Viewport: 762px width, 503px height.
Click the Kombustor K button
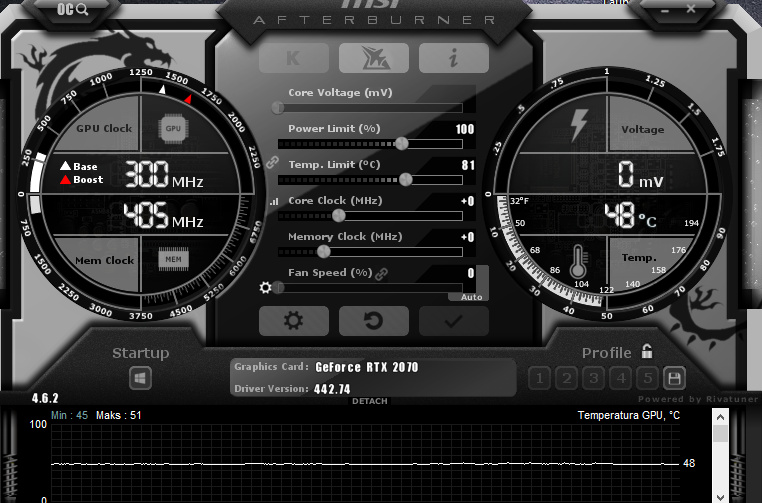[294, 58]
